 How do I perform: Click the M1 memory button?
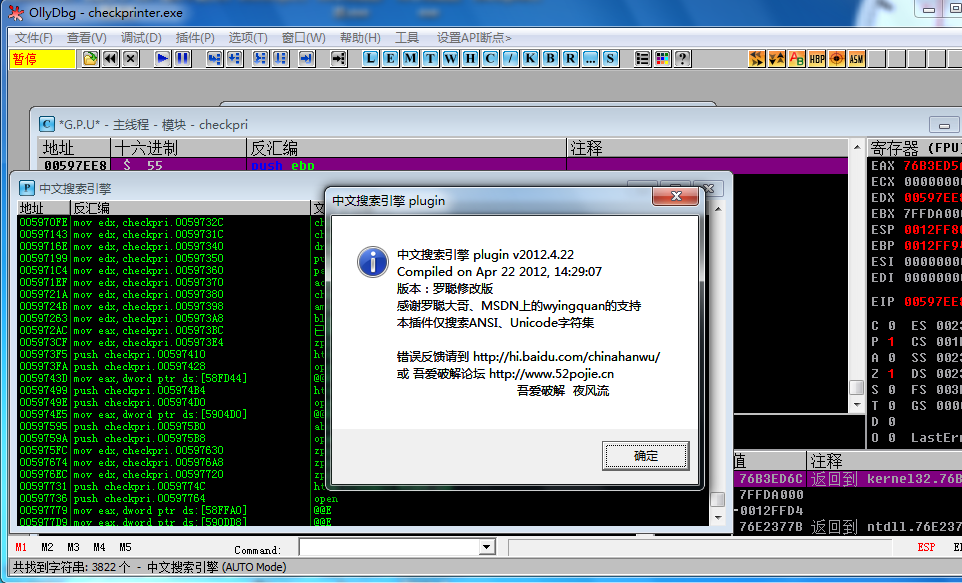click(21, 547)
